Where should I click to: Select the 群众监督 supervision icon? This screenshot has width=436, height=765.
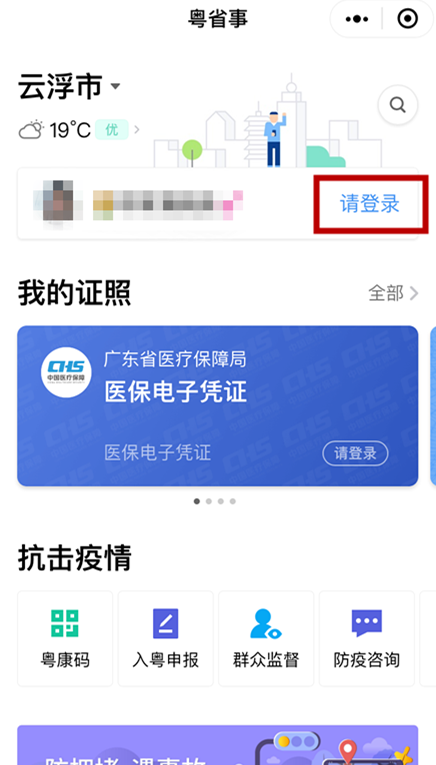point(266,623)
